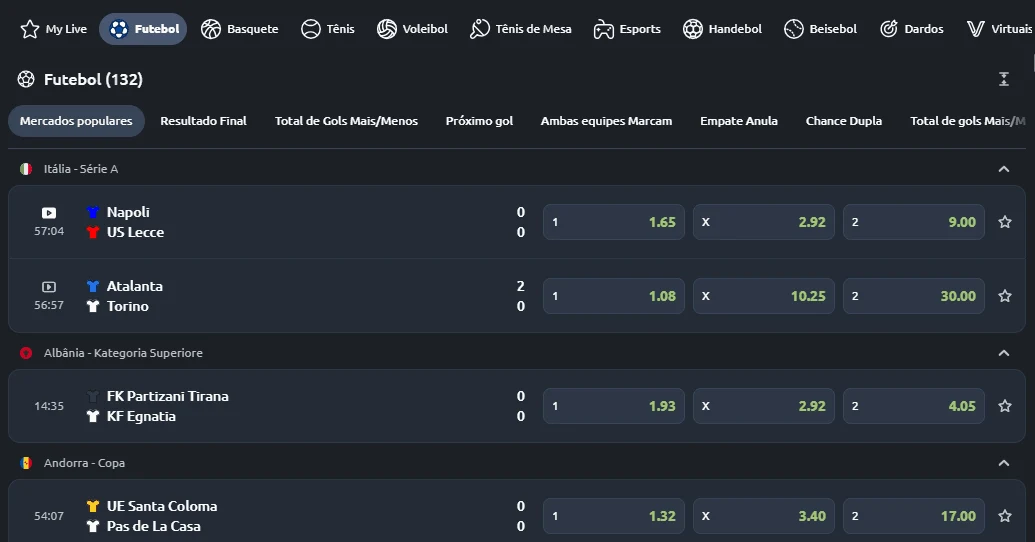1035x542 pixels.
Task: Click the Futebol (132) header ball icon
Action: pos(26,79)
